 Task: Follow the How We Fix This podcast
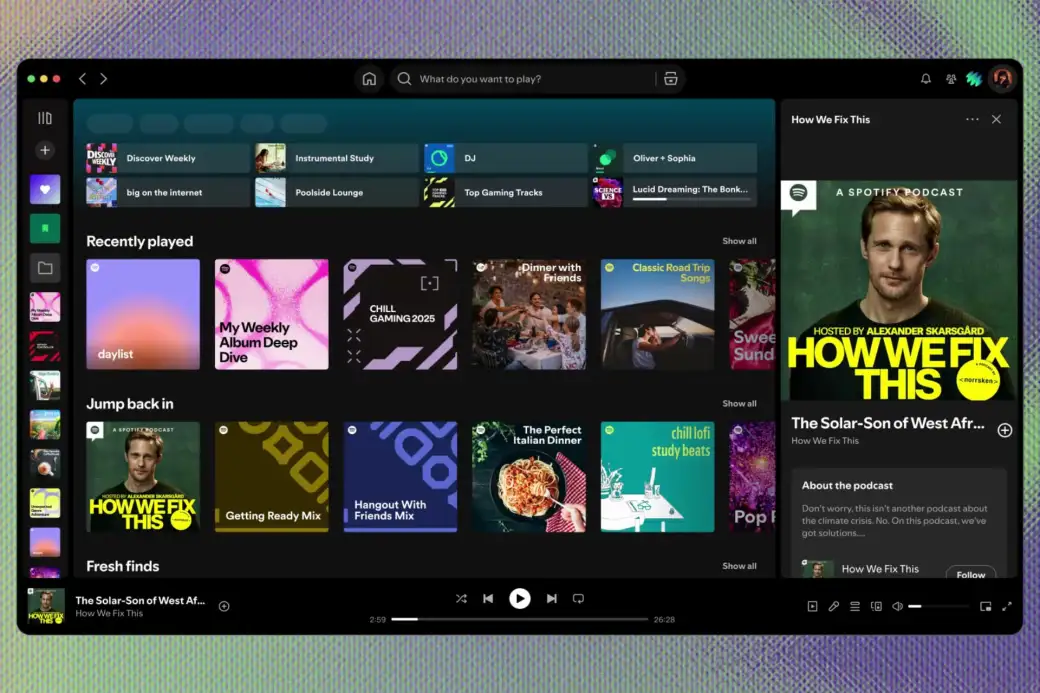click(x=970, y=574)
